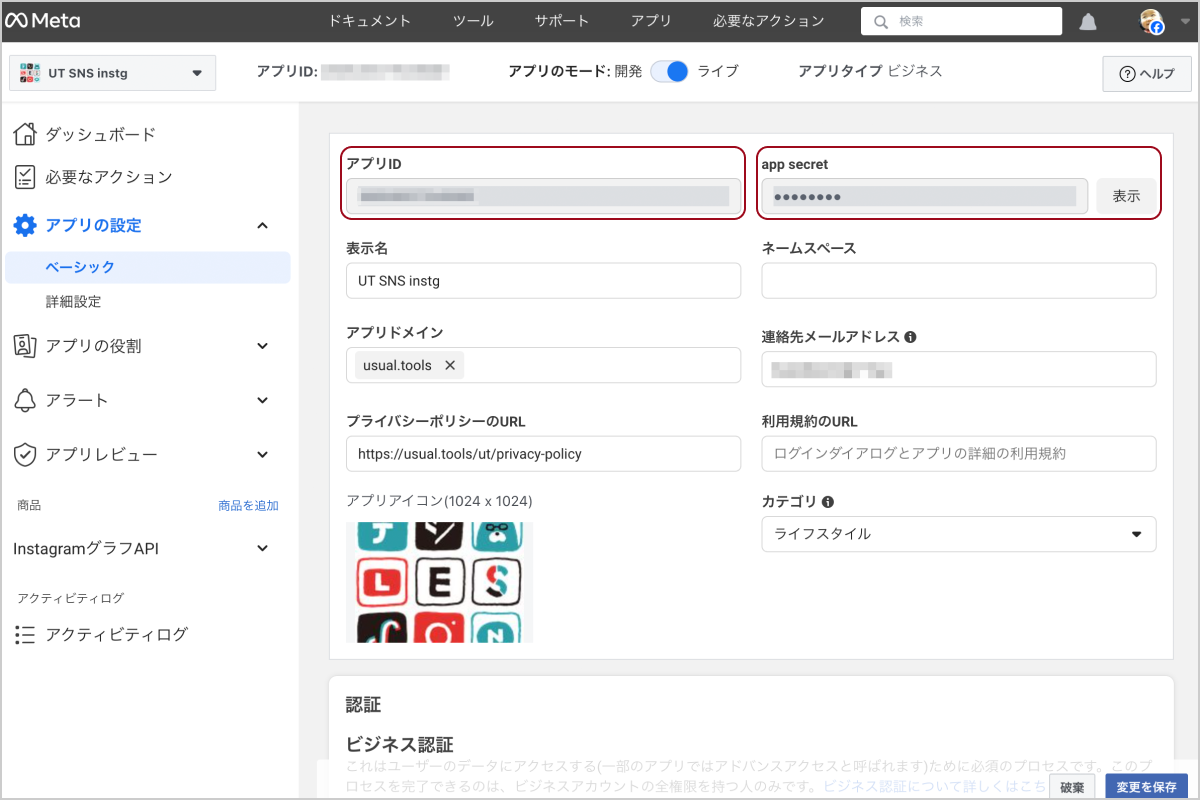Screen dimensions: 1200x800
Task: Open アクティビティログ in the sidebar
Action: coord(116,634)
